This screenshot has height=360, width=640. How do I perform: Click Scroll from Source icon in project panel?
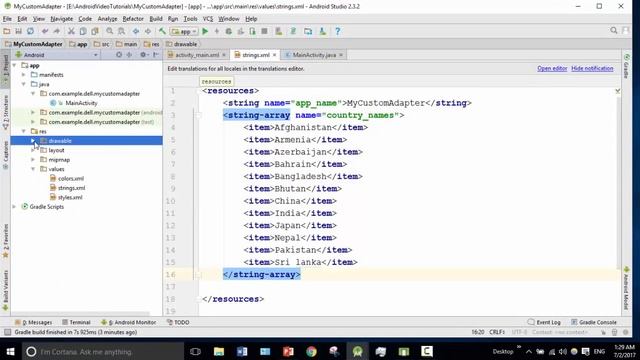119,55
